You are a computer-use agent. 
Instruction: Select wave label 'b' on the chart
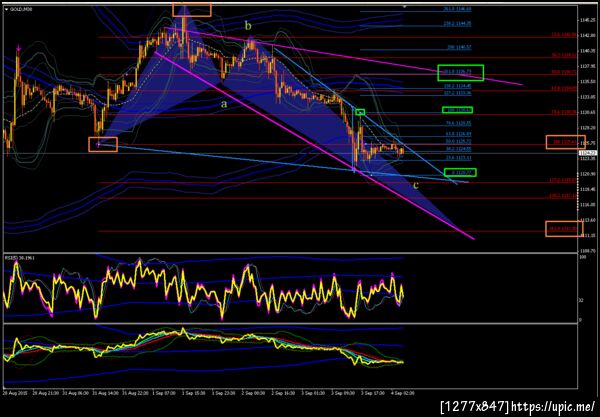pyautogui.click(x=248, y=26)
